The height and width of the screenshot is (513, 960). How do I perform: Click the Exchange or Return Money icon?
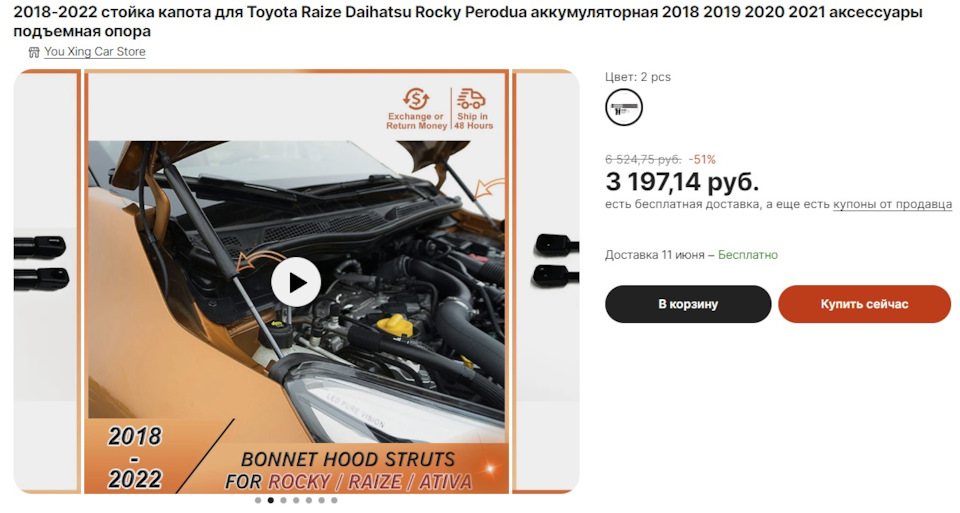pos(416,99)
